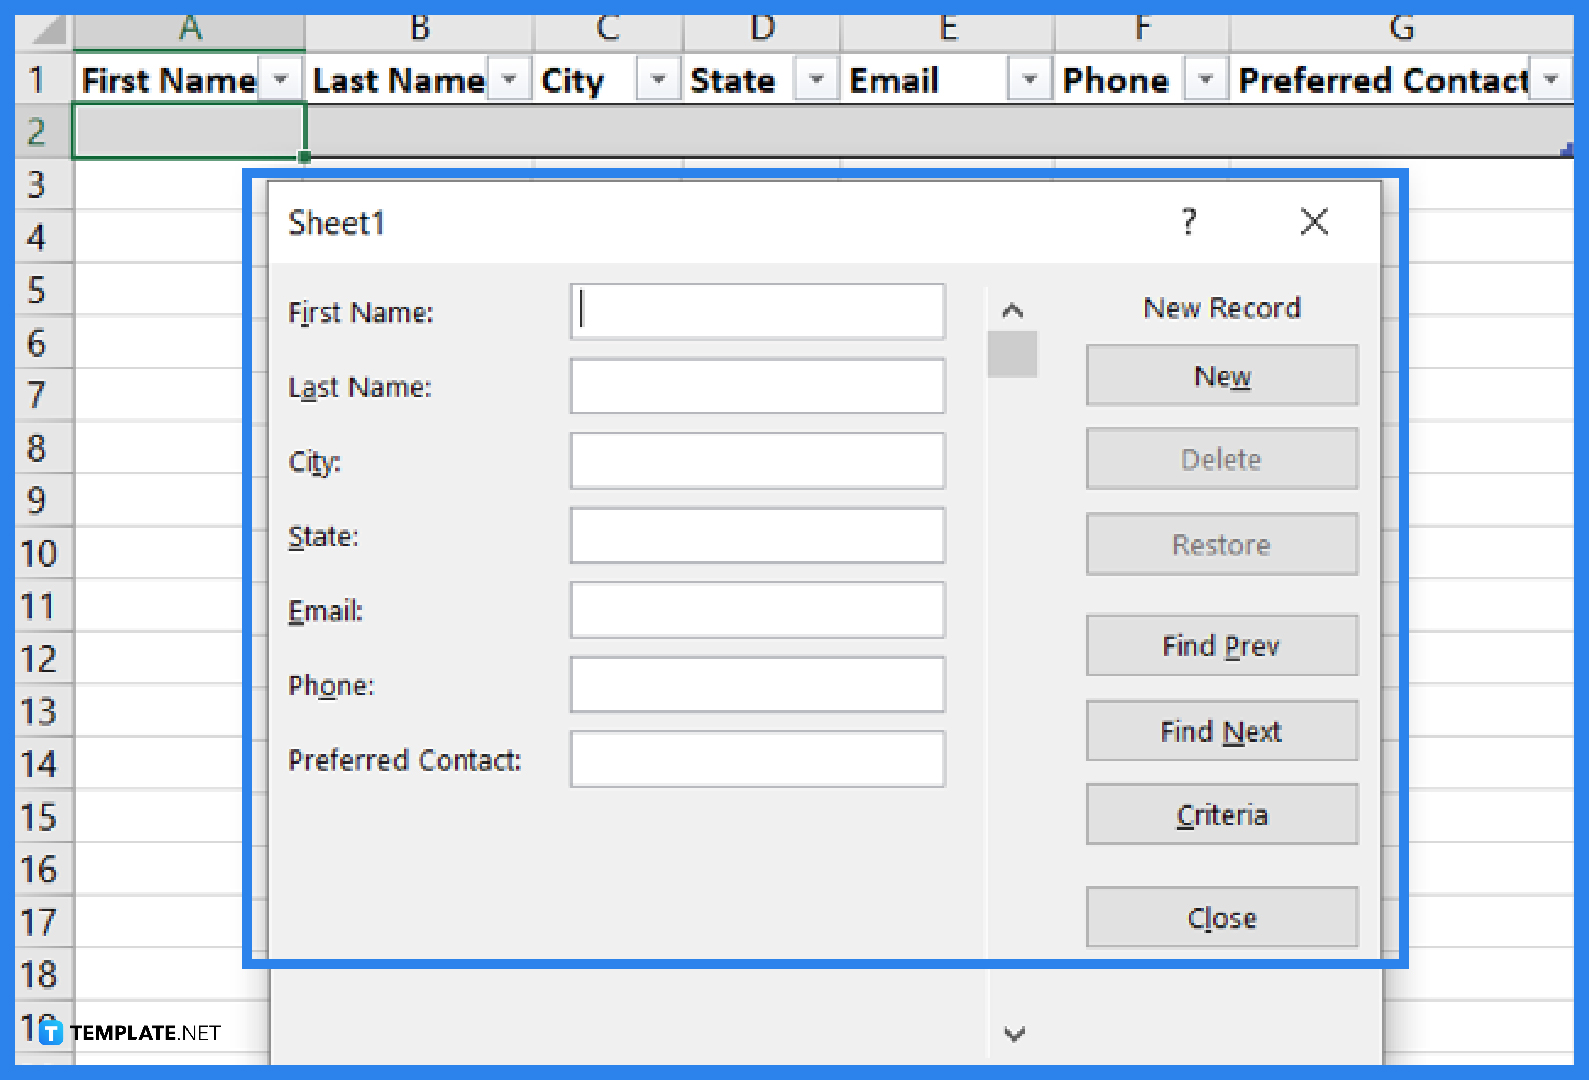
Task: Open the Criteria search mode
Action: (x=1222, y=815)
